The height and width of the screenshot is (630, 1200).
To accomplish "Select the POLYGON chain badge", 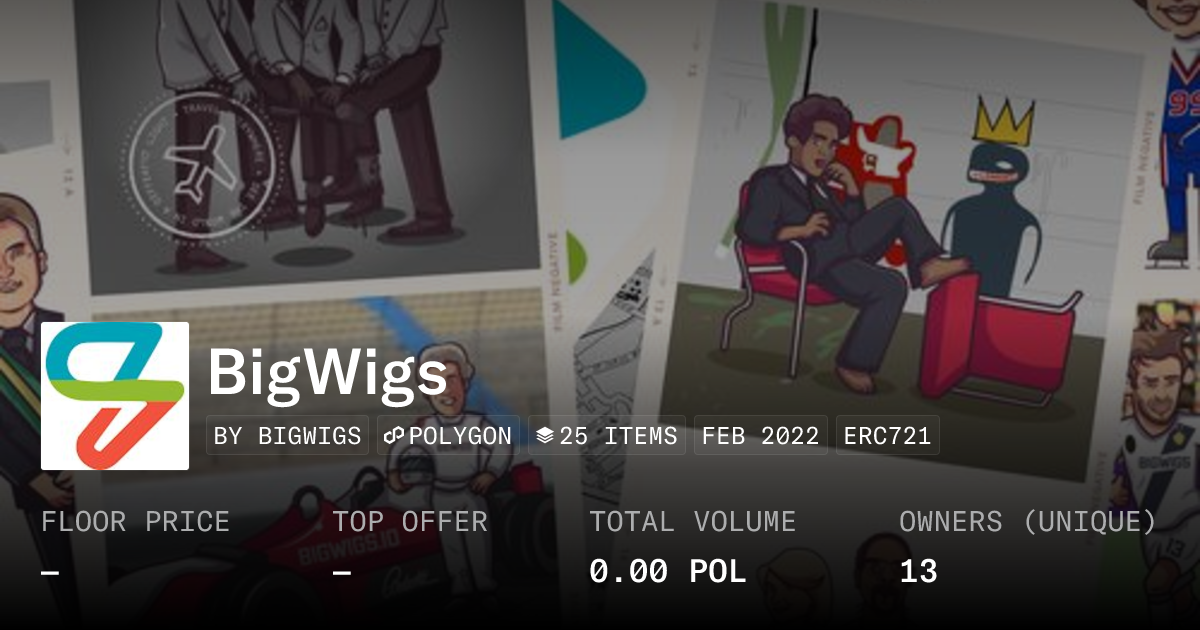I will (448, 436).
